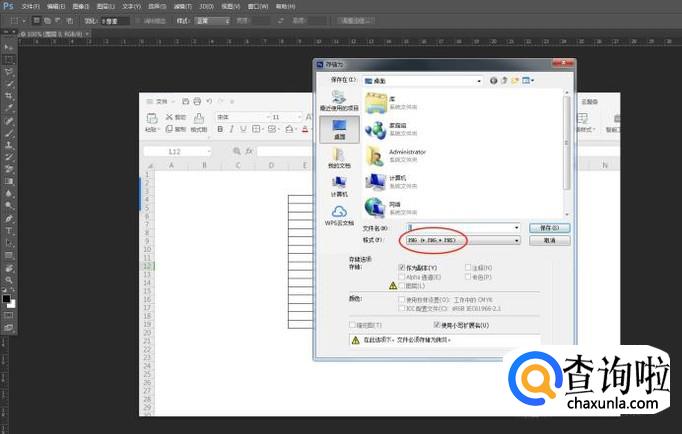Click Subtract from Selection icon in options bar
The width and height of the screenshot is (682, 434).
coord(58,20)
